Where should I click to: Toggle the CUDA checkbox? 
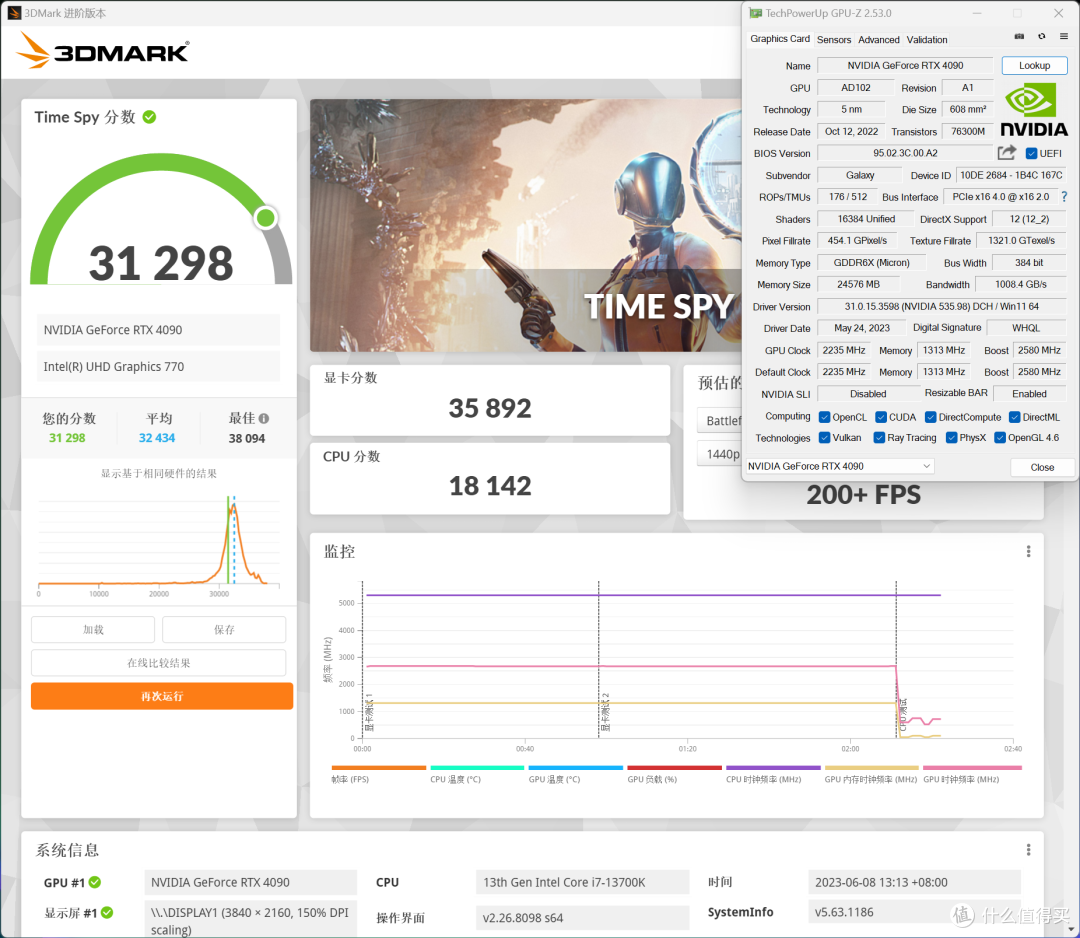(881, 417)
